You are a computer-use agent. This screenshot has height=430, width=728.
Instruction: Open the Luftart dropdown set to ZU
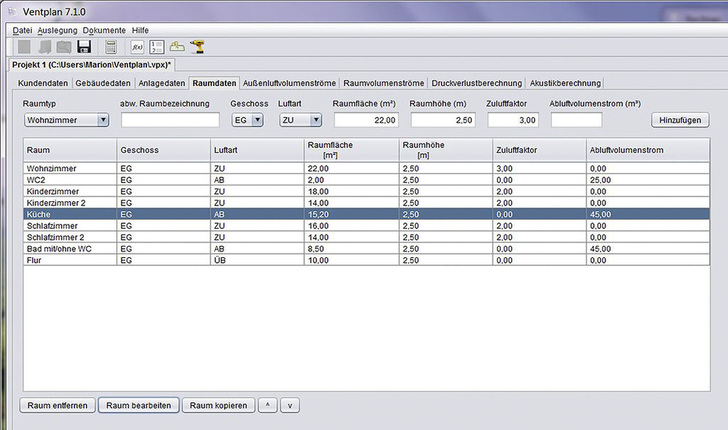pyautogui.click(x=301, y=120)
